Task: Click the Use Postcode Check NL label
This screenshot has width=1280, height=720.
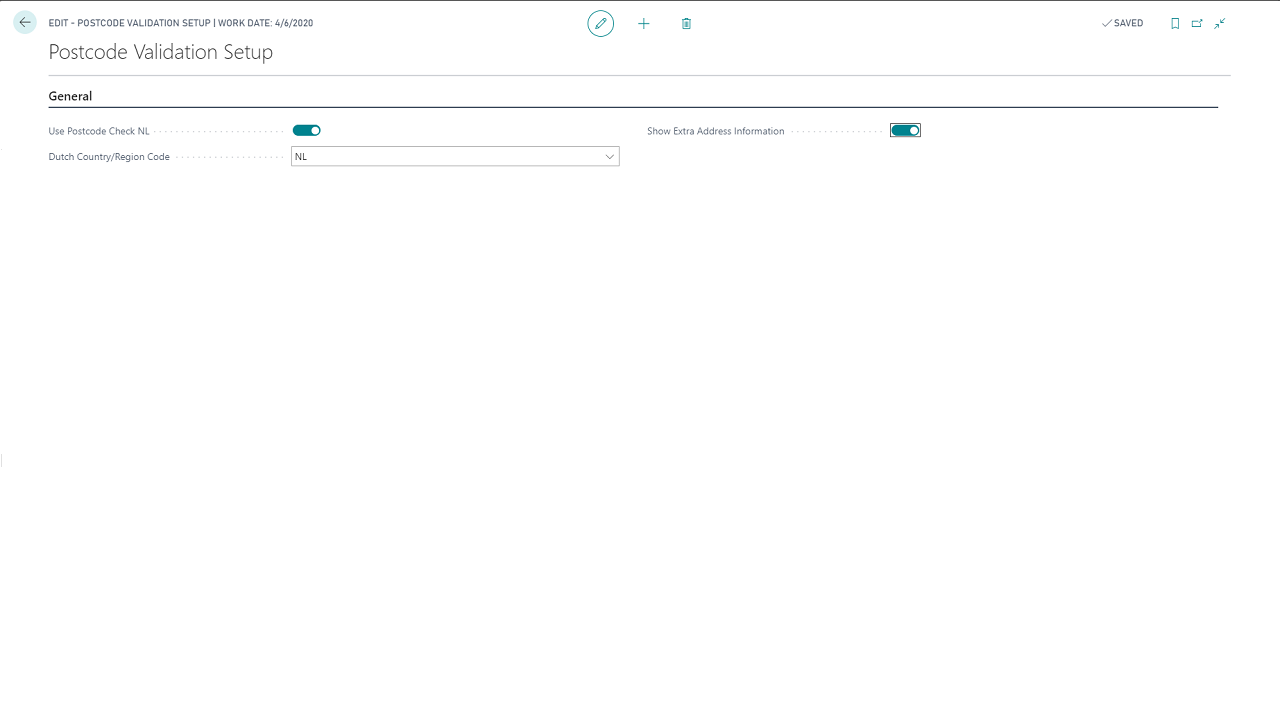Action: (x=99, y=131)
